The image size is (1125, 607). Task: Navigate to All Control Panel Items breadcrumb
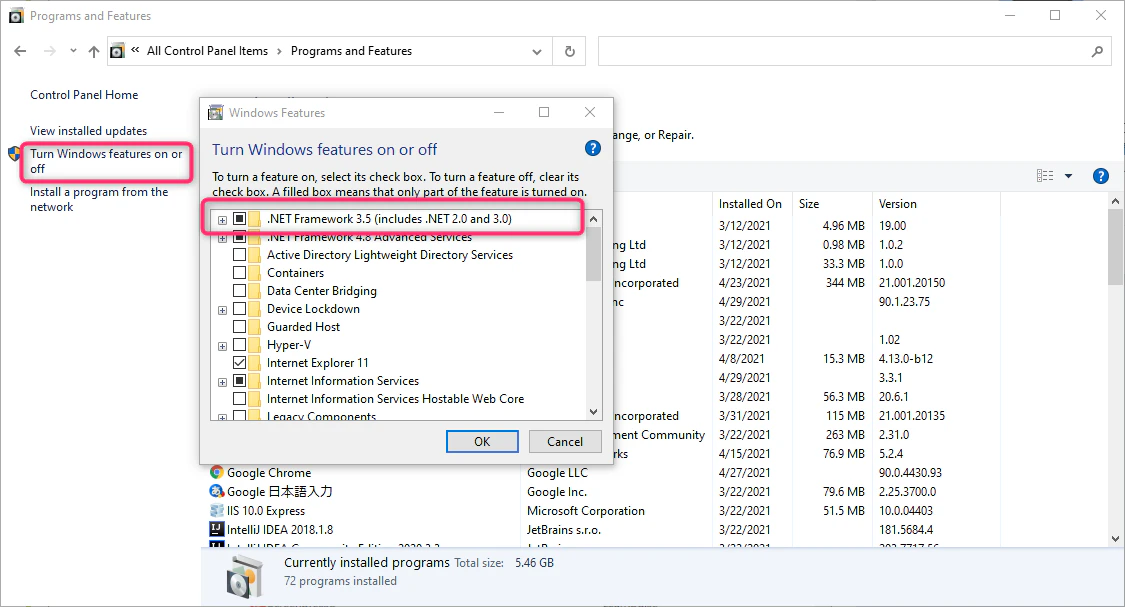coord(207,51)
